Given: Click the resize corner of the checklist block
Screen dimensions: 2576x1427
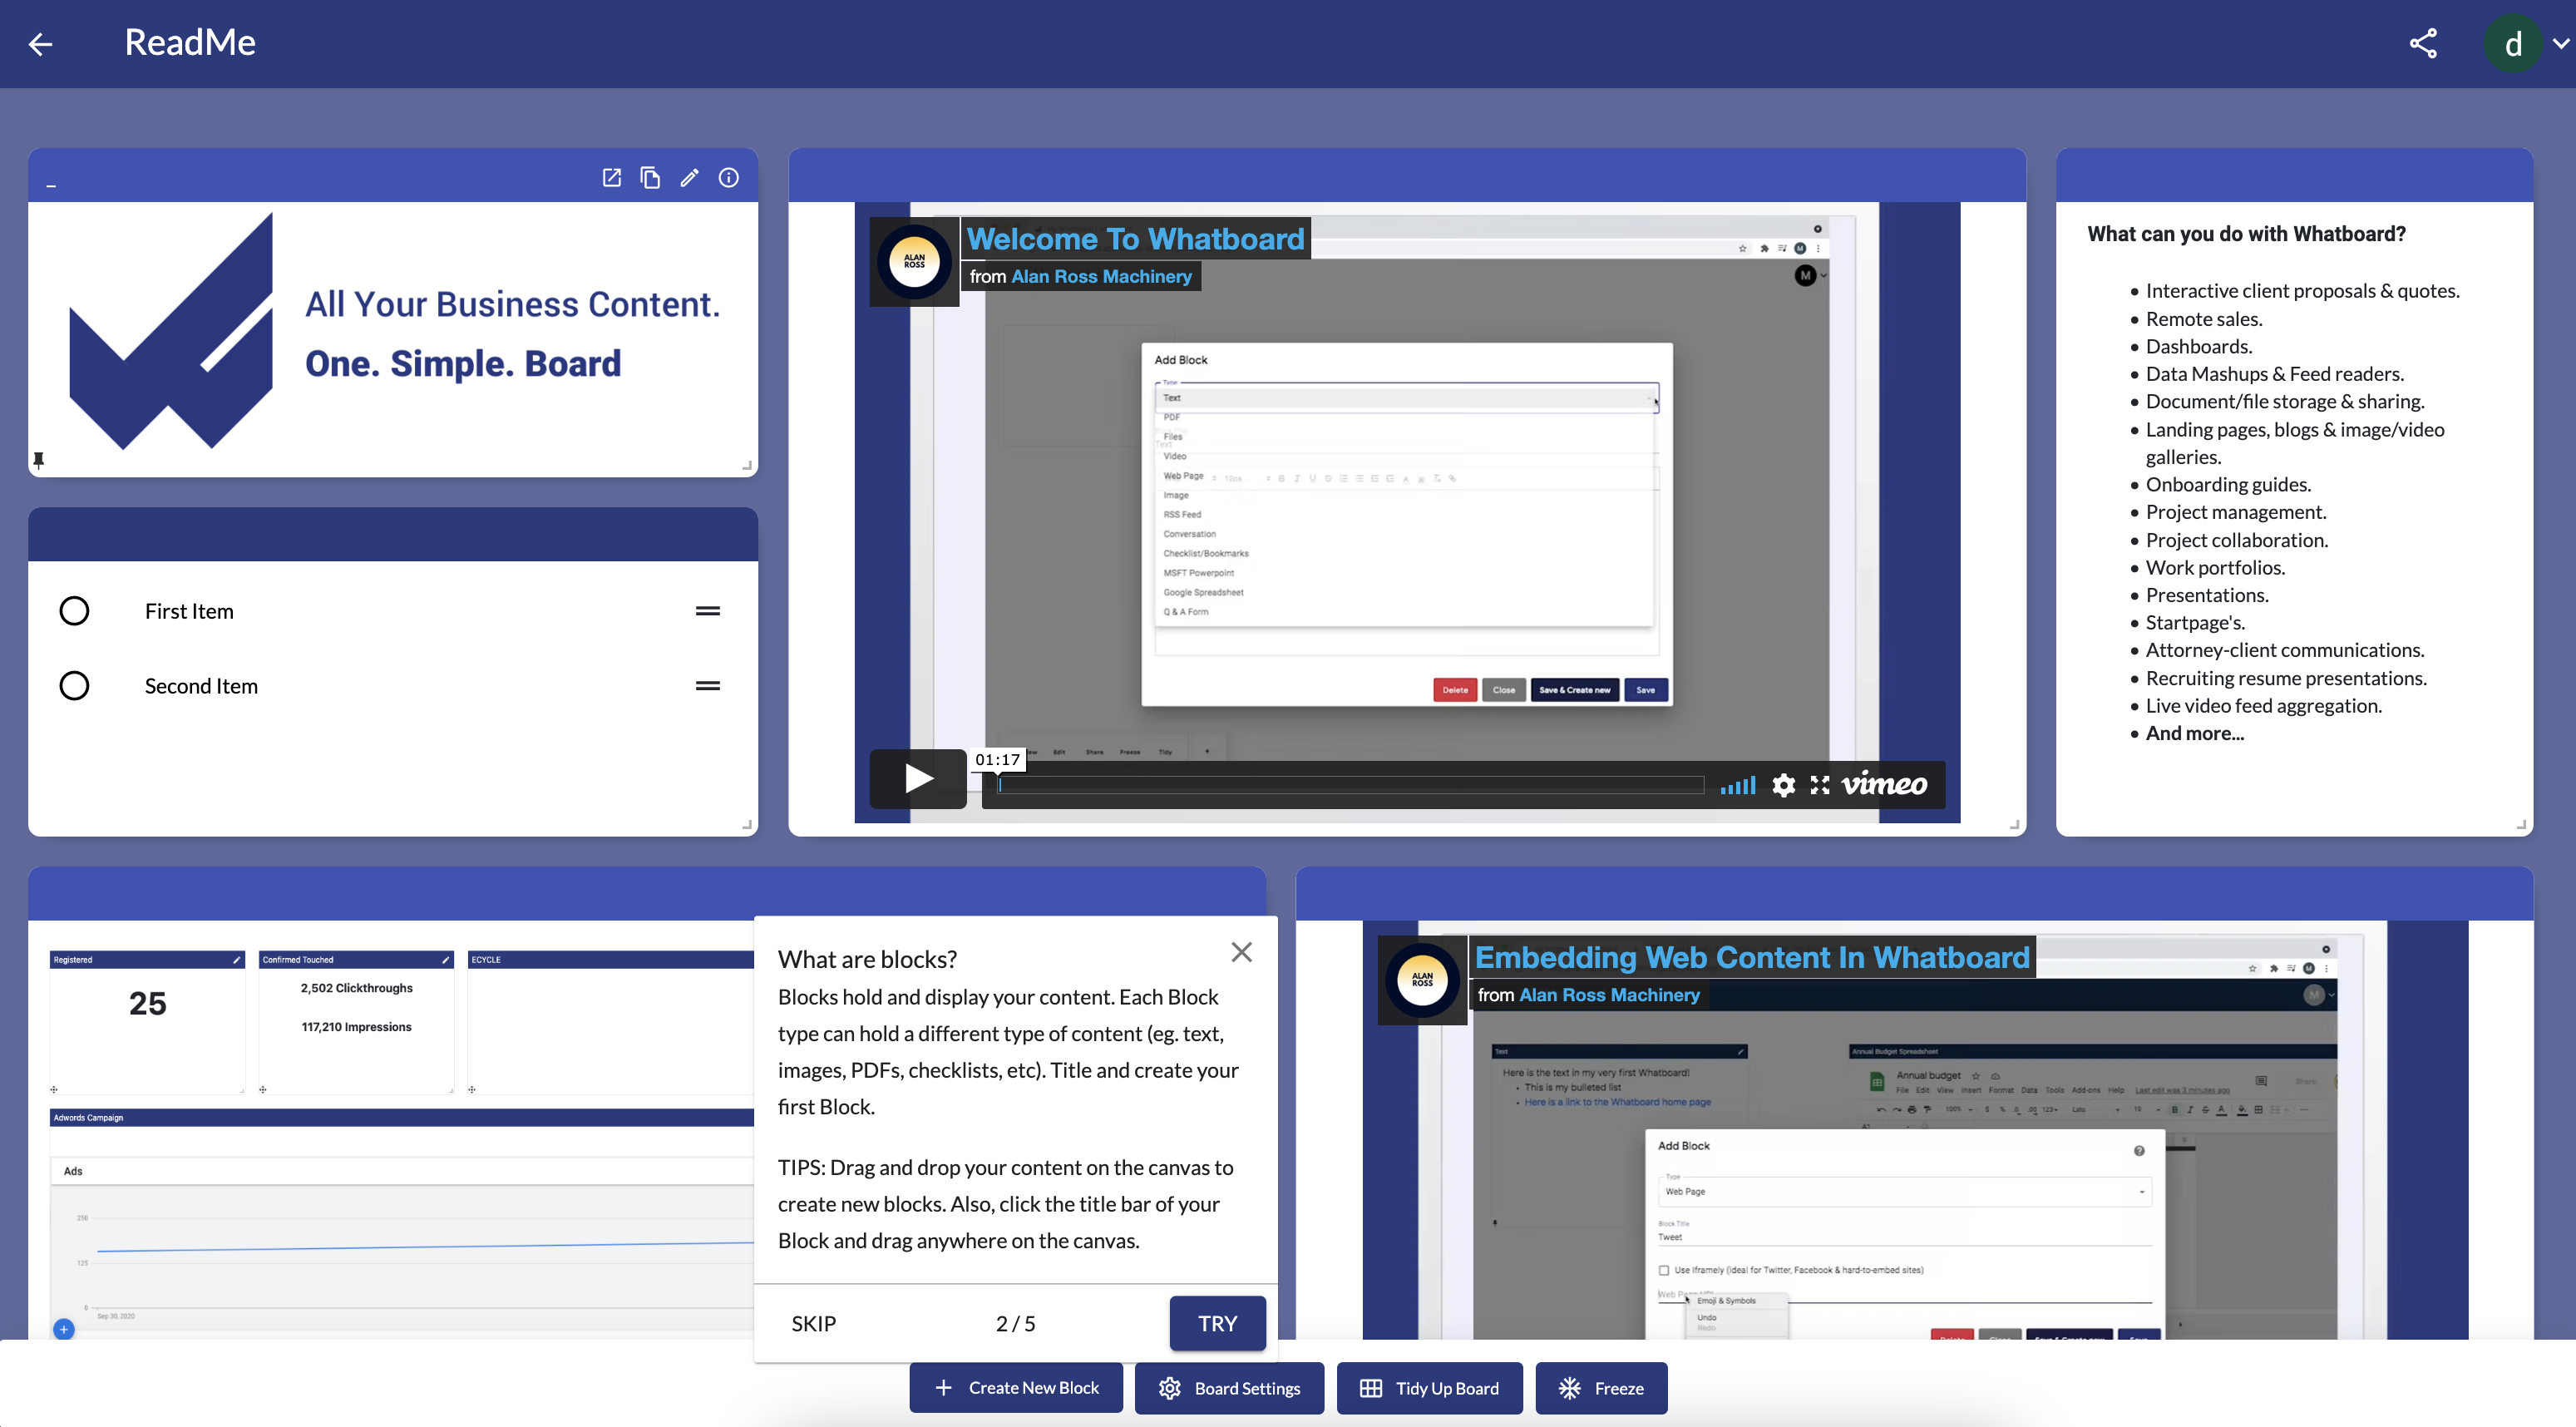Looking at the screenshot, I should (x=747, y=825).
